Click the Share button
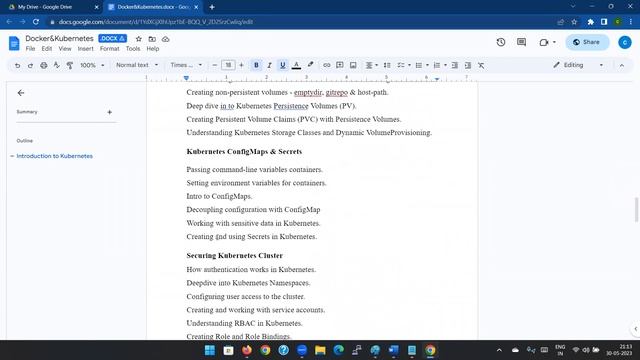This screenshot has height=360, width=640. (x=587, y=42)
